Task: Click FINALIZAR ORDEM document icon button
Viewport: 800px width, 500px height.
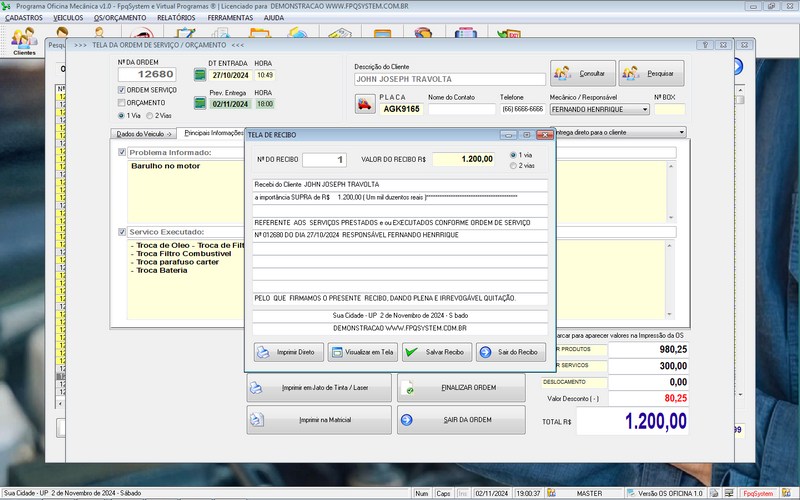Action: pos(461,388)
